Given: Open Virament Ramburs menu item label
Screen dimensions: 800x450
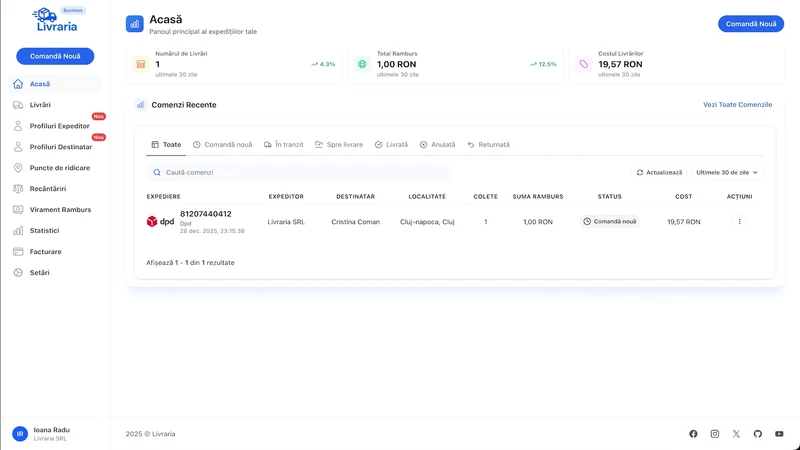Looking at the screenshot, I should coord(60,210).
